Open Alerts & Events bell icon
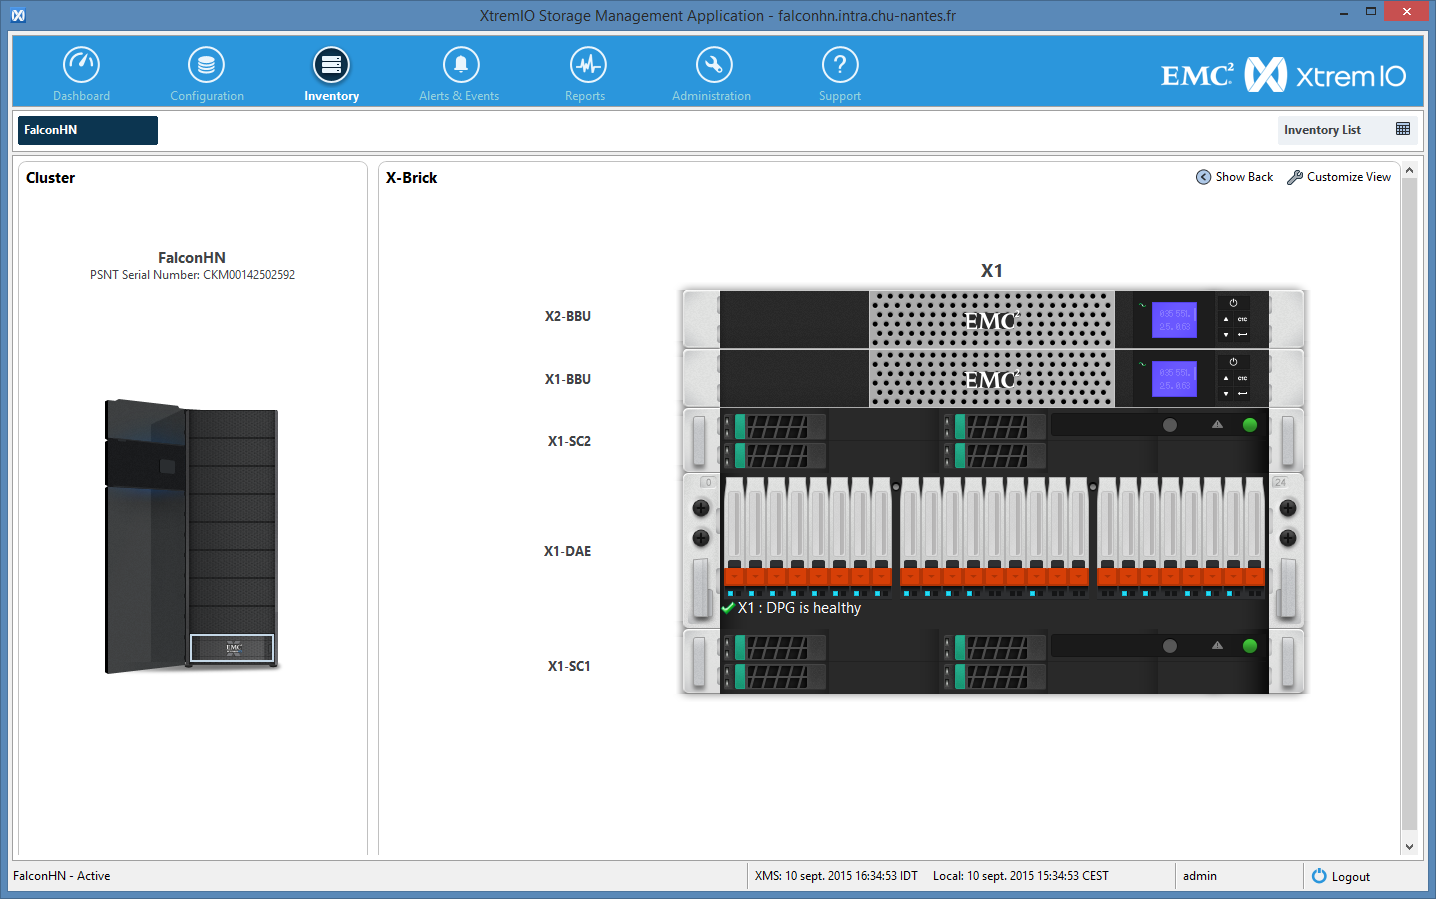Viewport: 1436px width, 899px height. point(460,66)
